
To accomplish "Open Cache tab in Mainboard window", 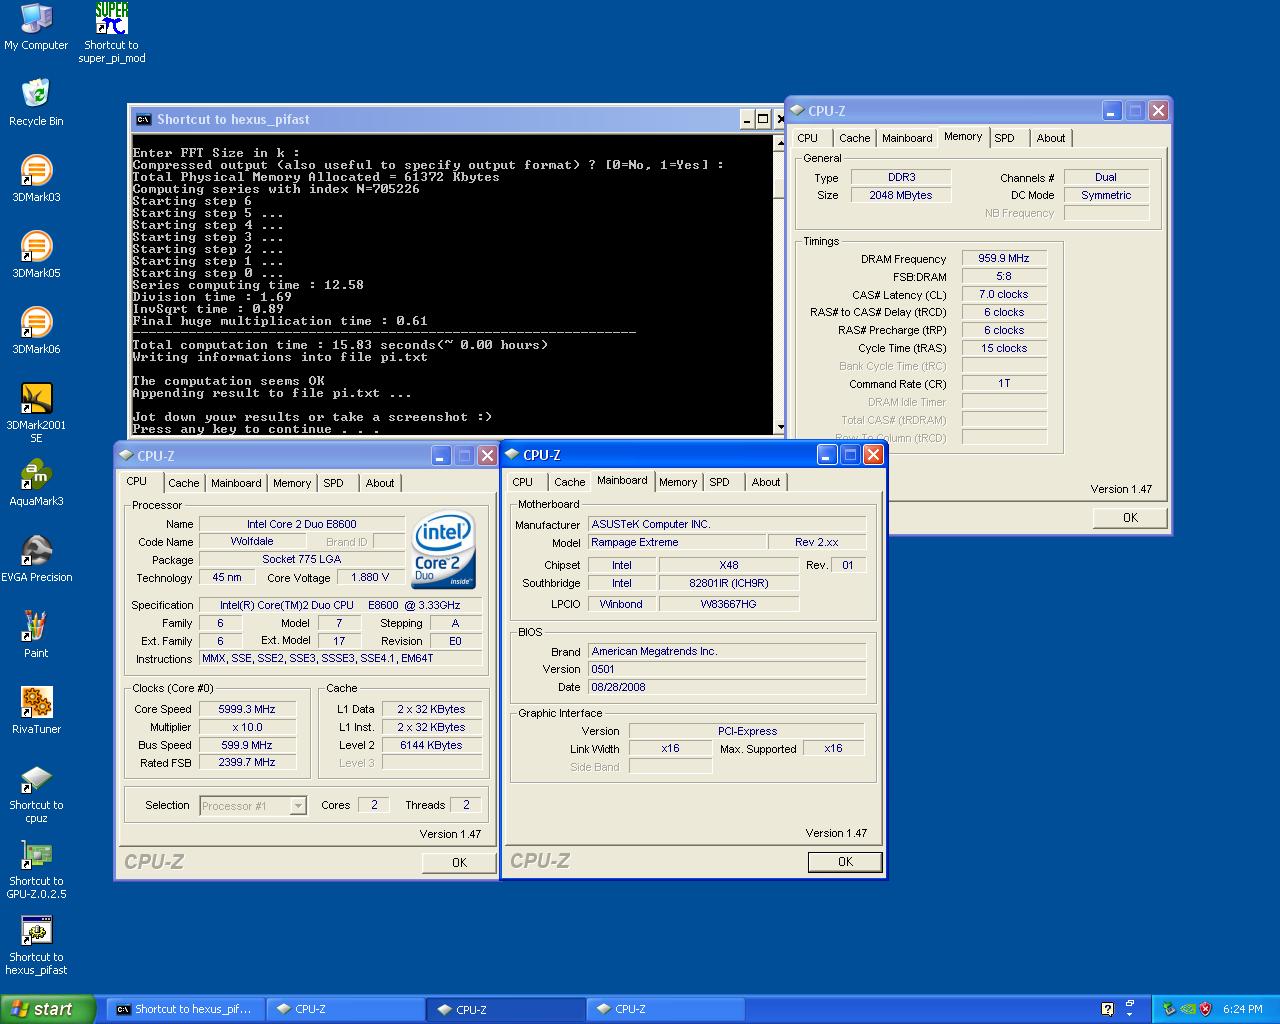I will (569, 482).
